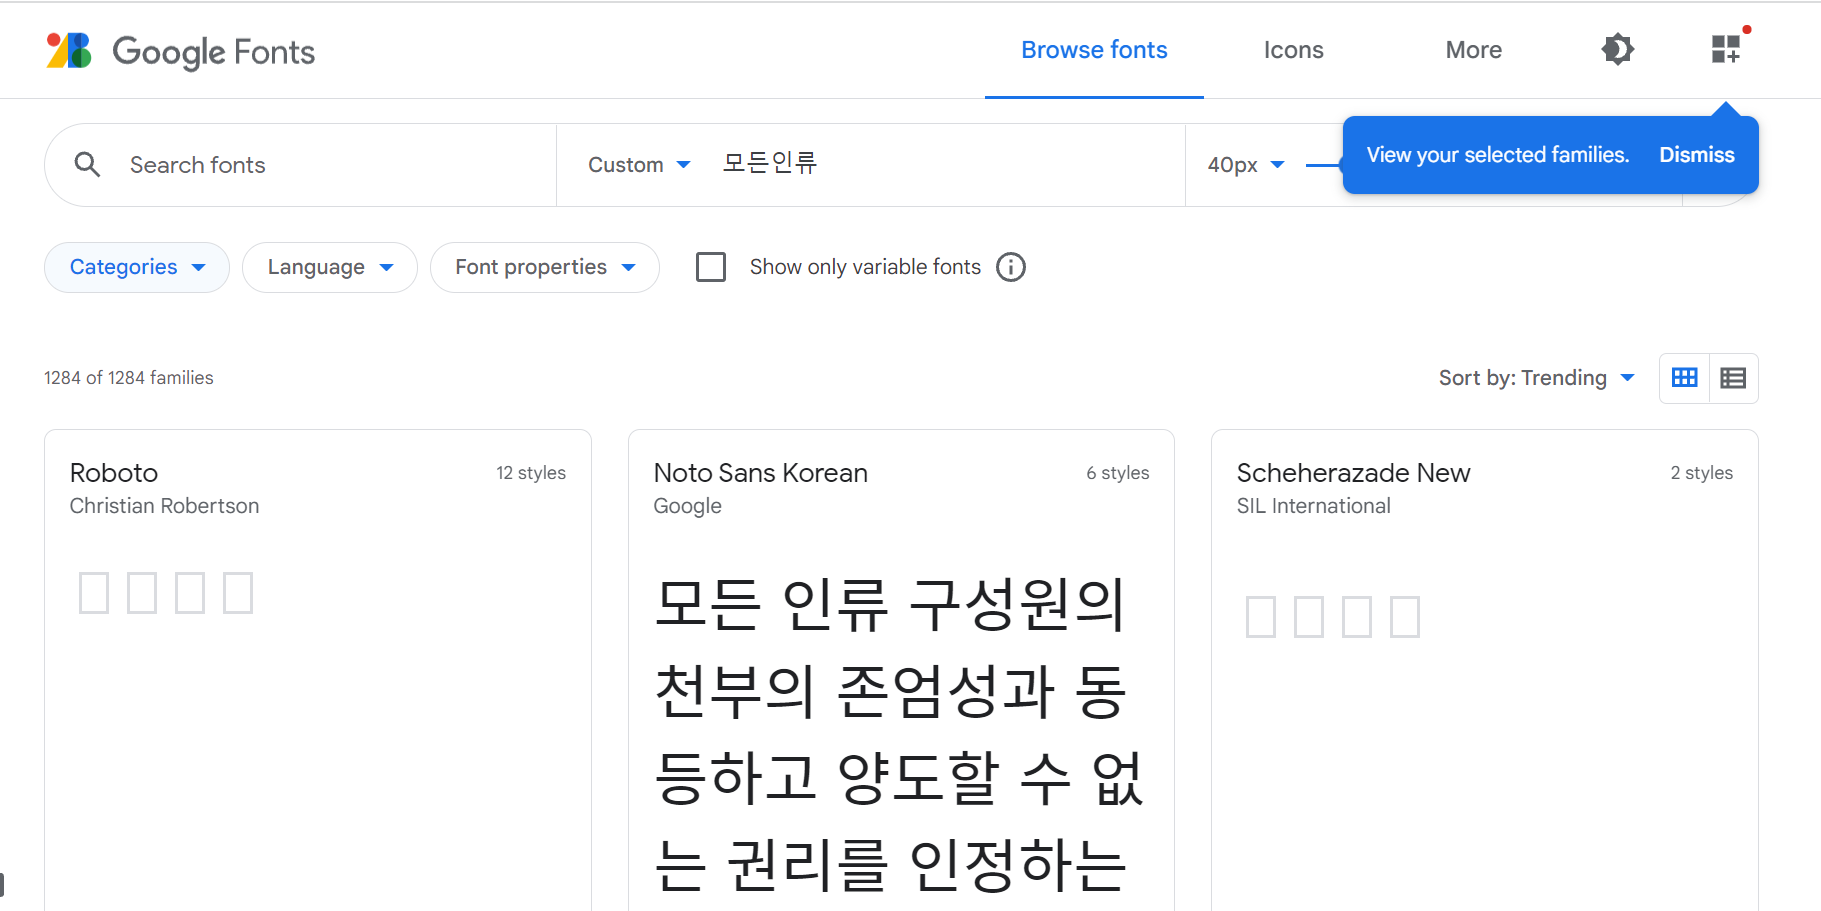
Task: Click 'Google' designer under Noto Sans Korean
Action: (687, 506)
